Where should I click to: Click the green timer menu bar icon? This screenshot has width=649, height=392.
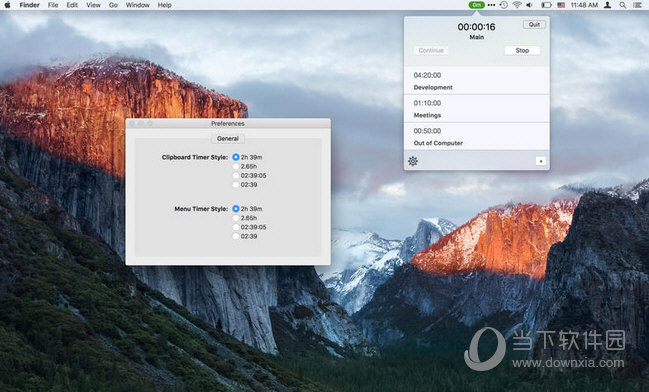tap(476, 5)
